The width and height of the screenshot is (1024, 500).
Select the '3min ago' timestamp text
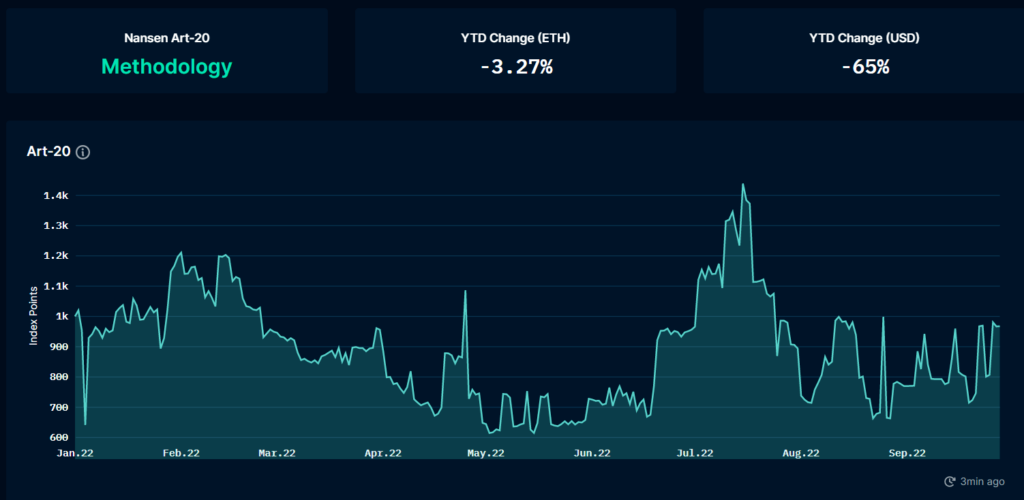pos(984,481)
